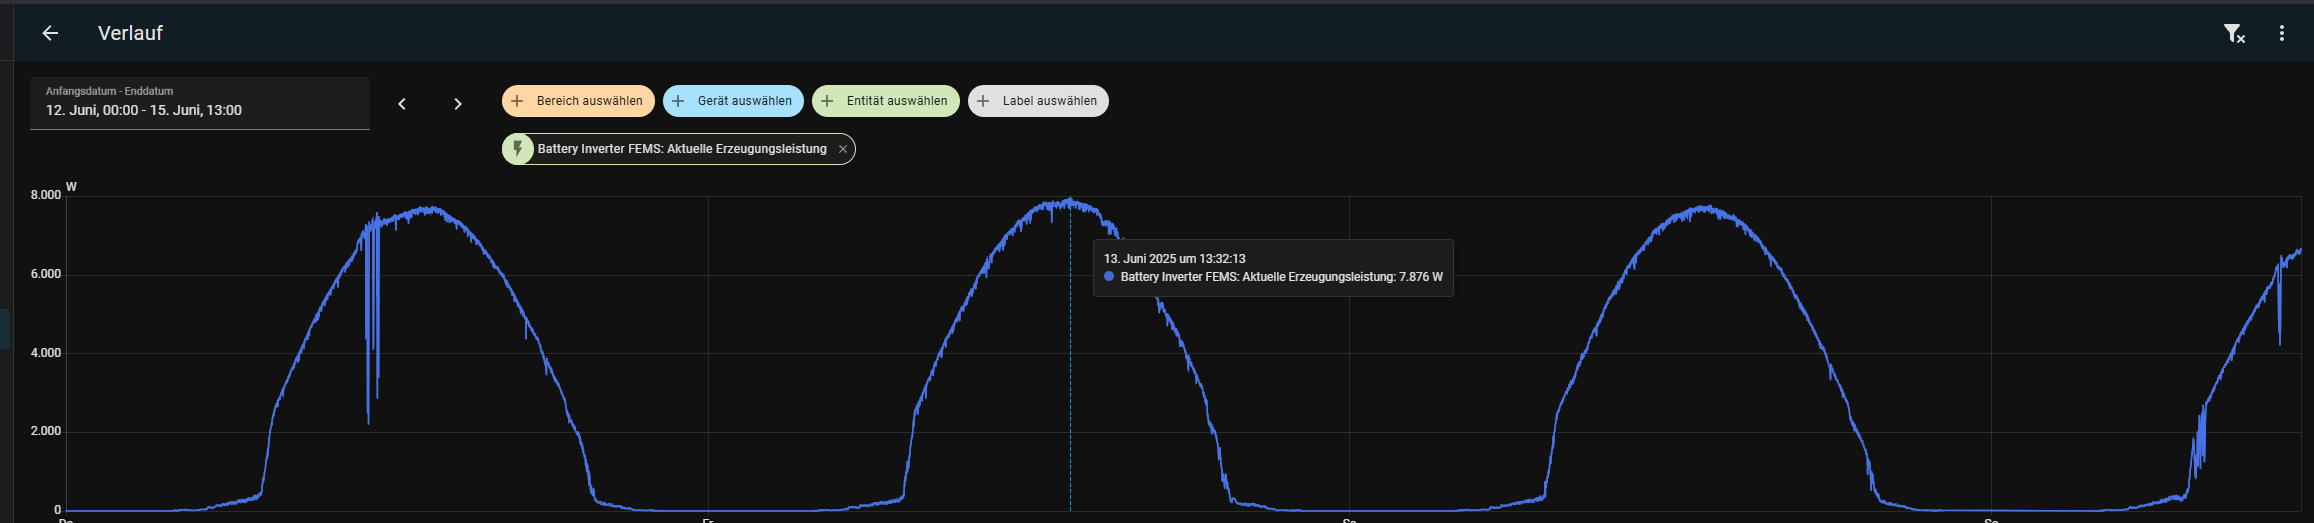The height and width of the screenshot is (523, 2314).
Task: Go to next date range
Action: (458, 104)
